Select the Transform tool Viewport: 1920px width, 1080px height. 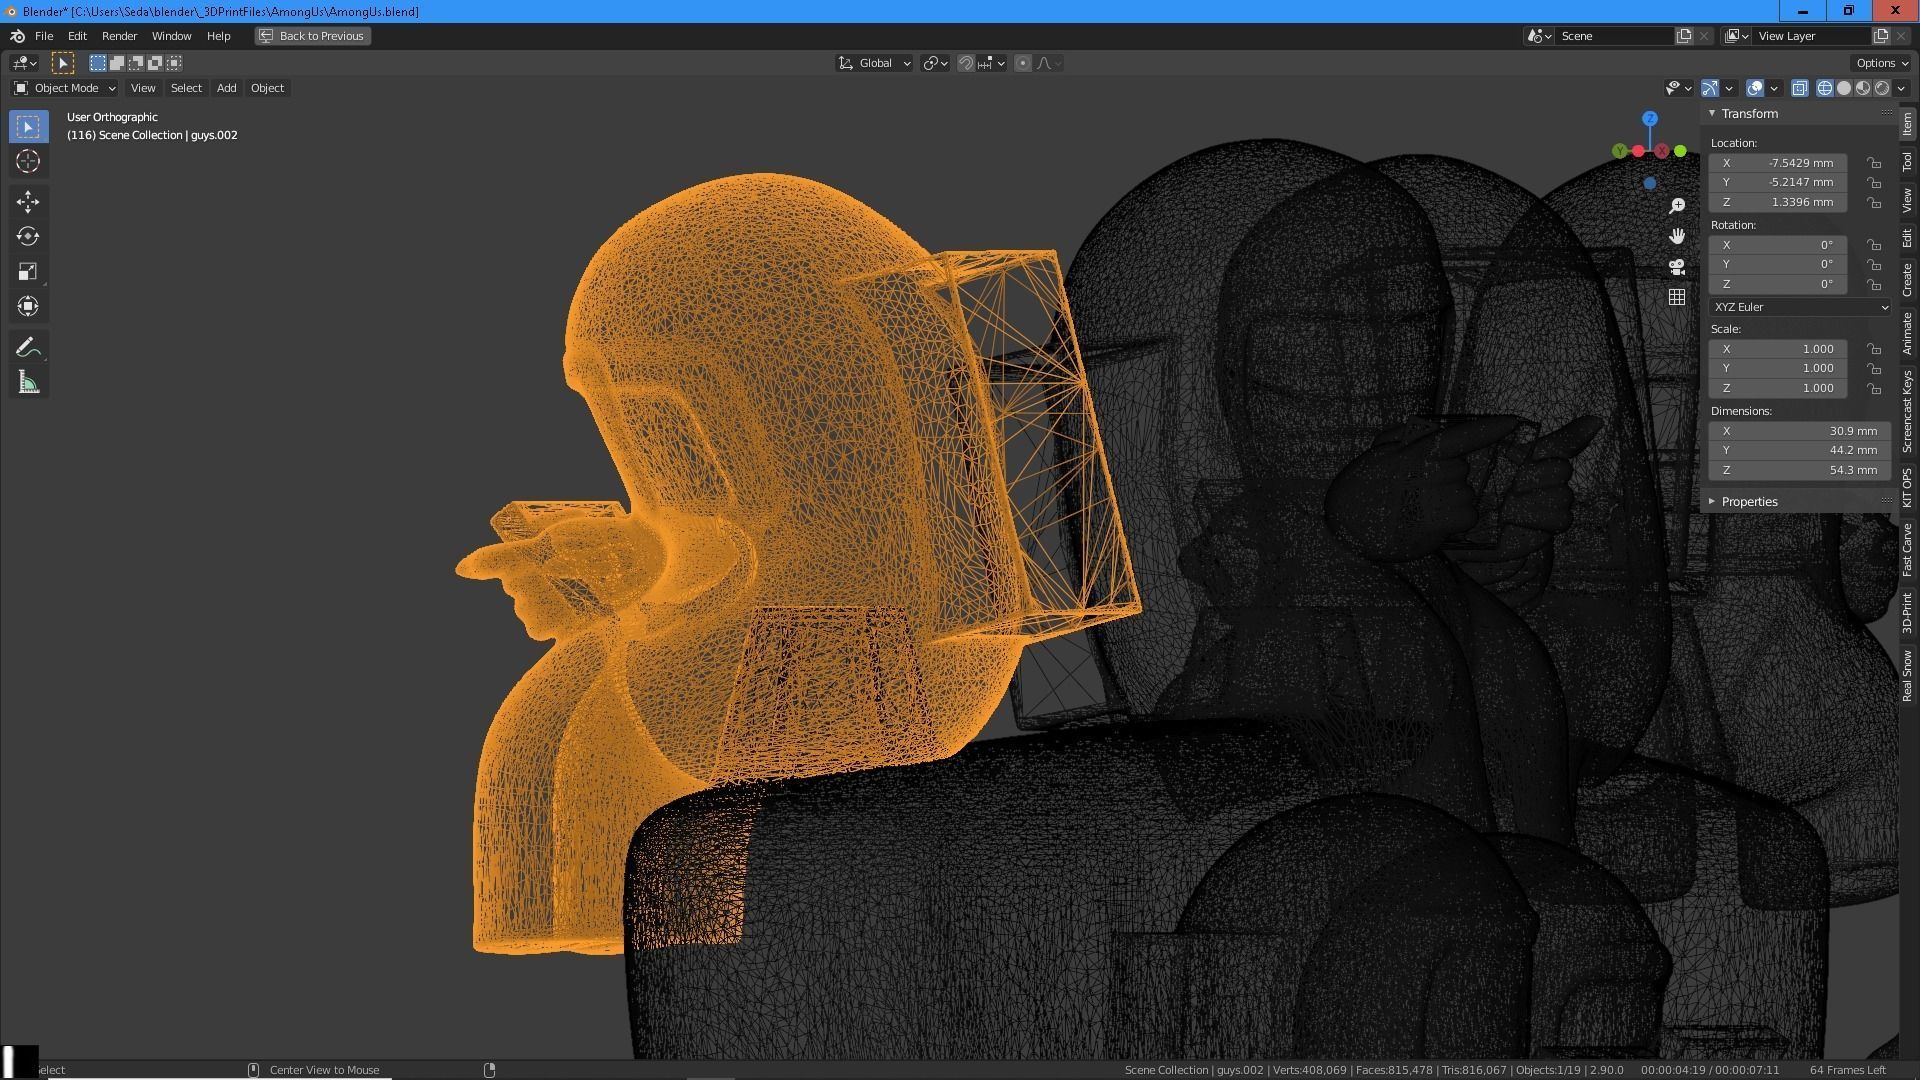click(x=28, y=306)
